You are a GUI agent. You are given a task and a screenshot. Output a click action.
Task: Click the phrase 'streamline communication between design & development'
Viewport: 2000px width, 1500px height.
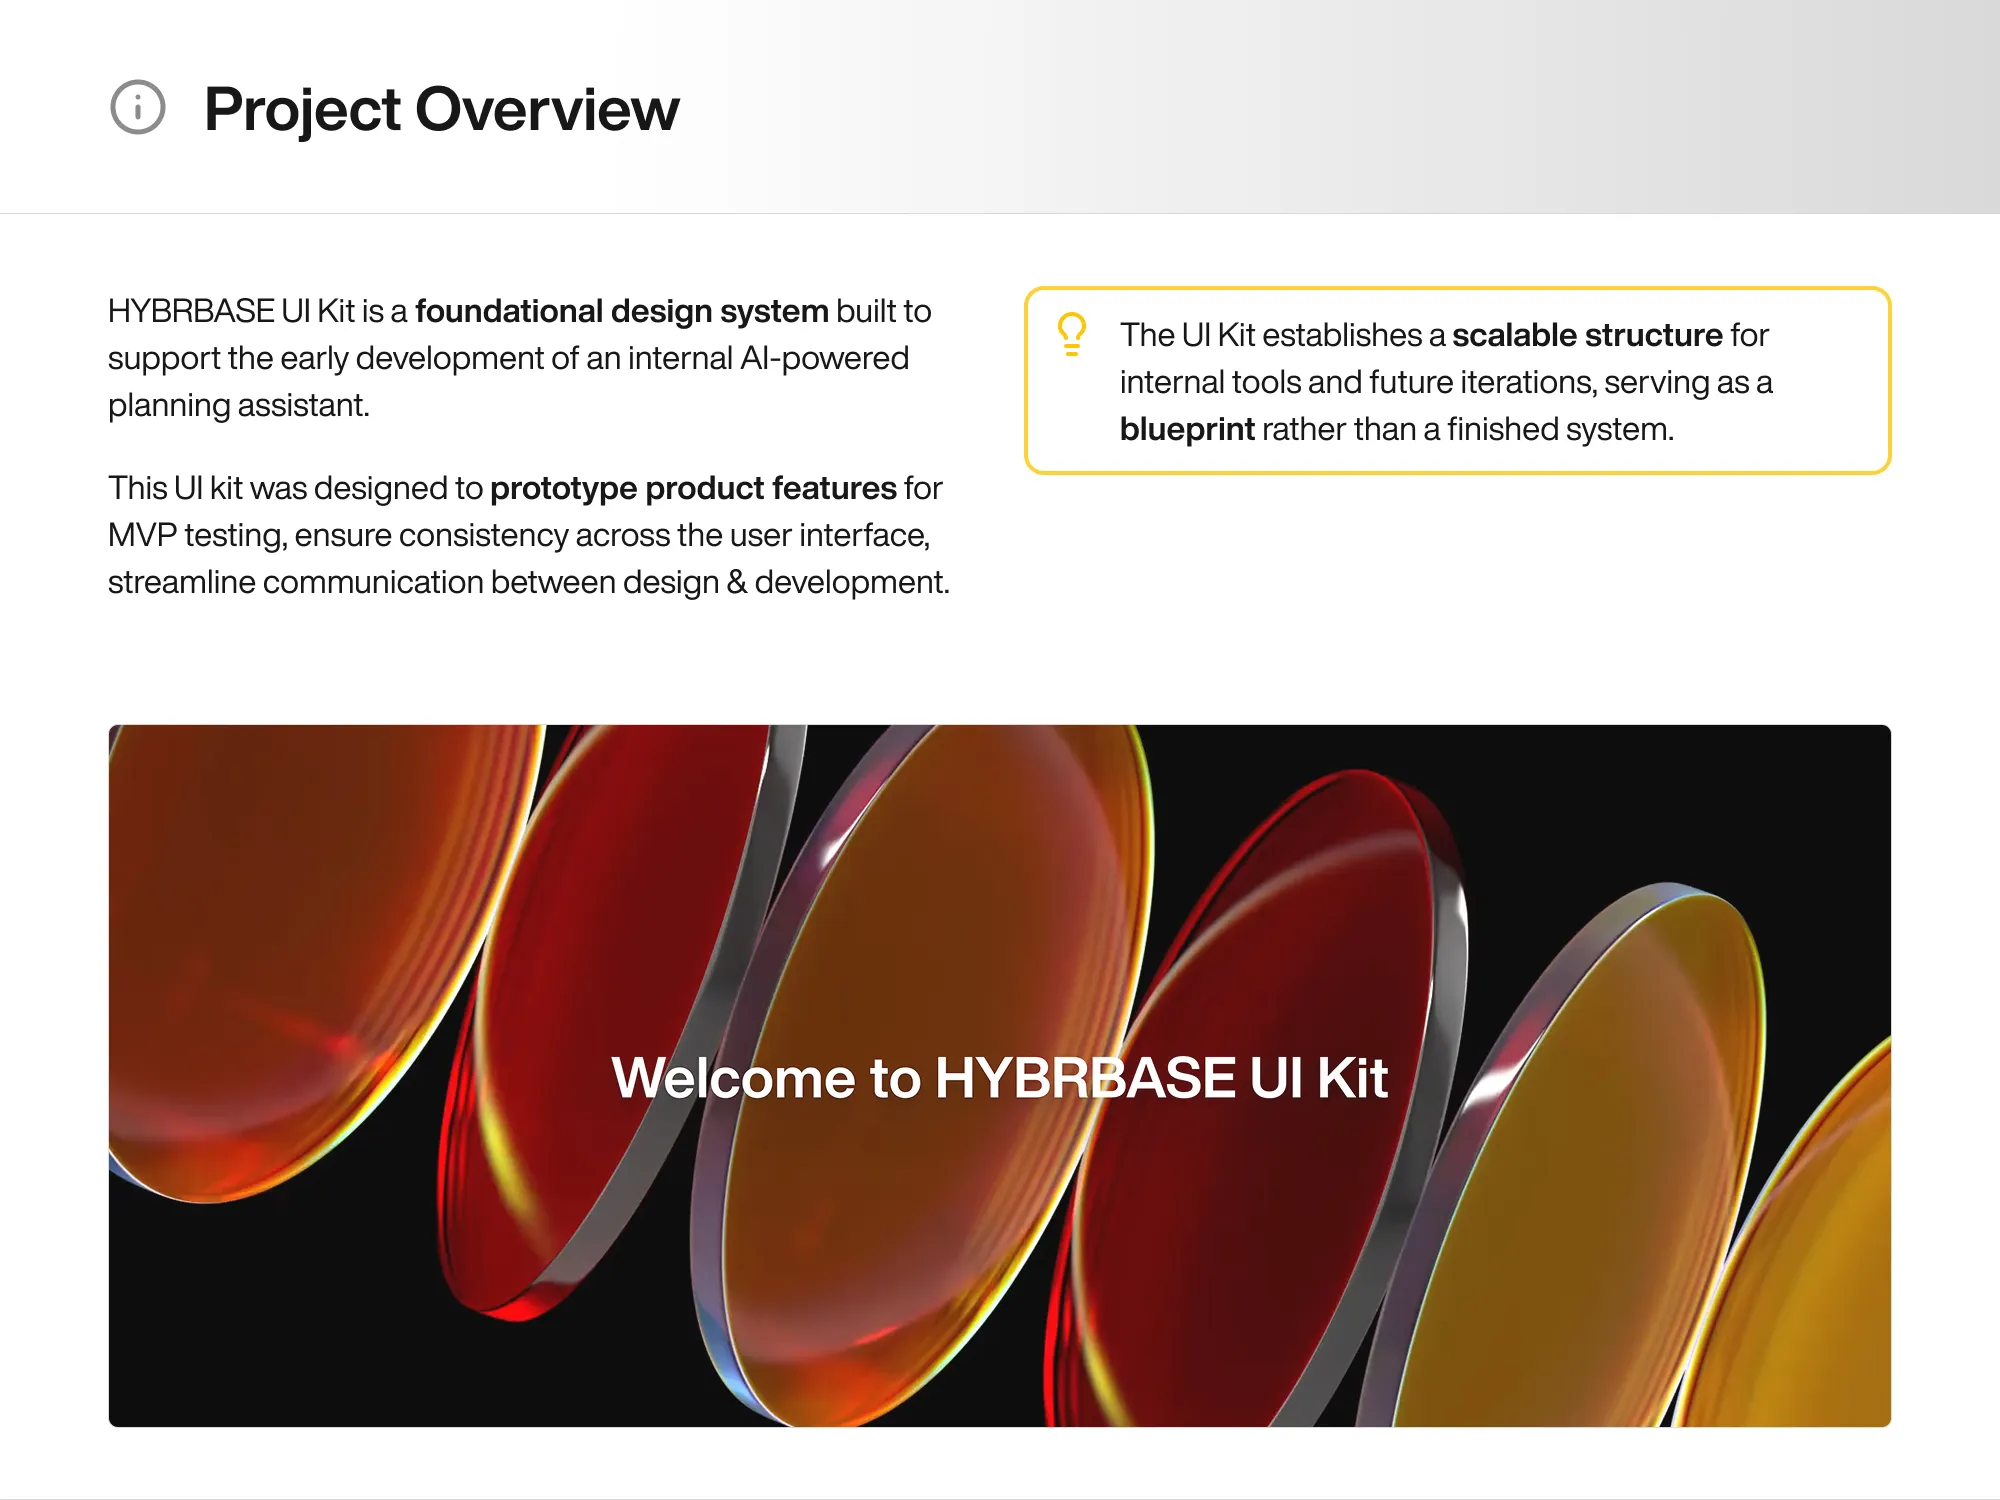[527, 582]
